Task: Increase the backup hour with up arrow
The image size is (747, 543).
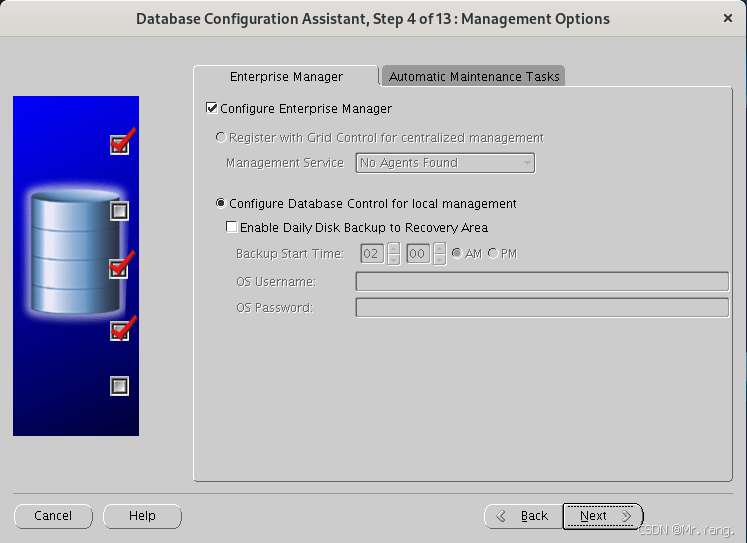Action: (394, 248)
